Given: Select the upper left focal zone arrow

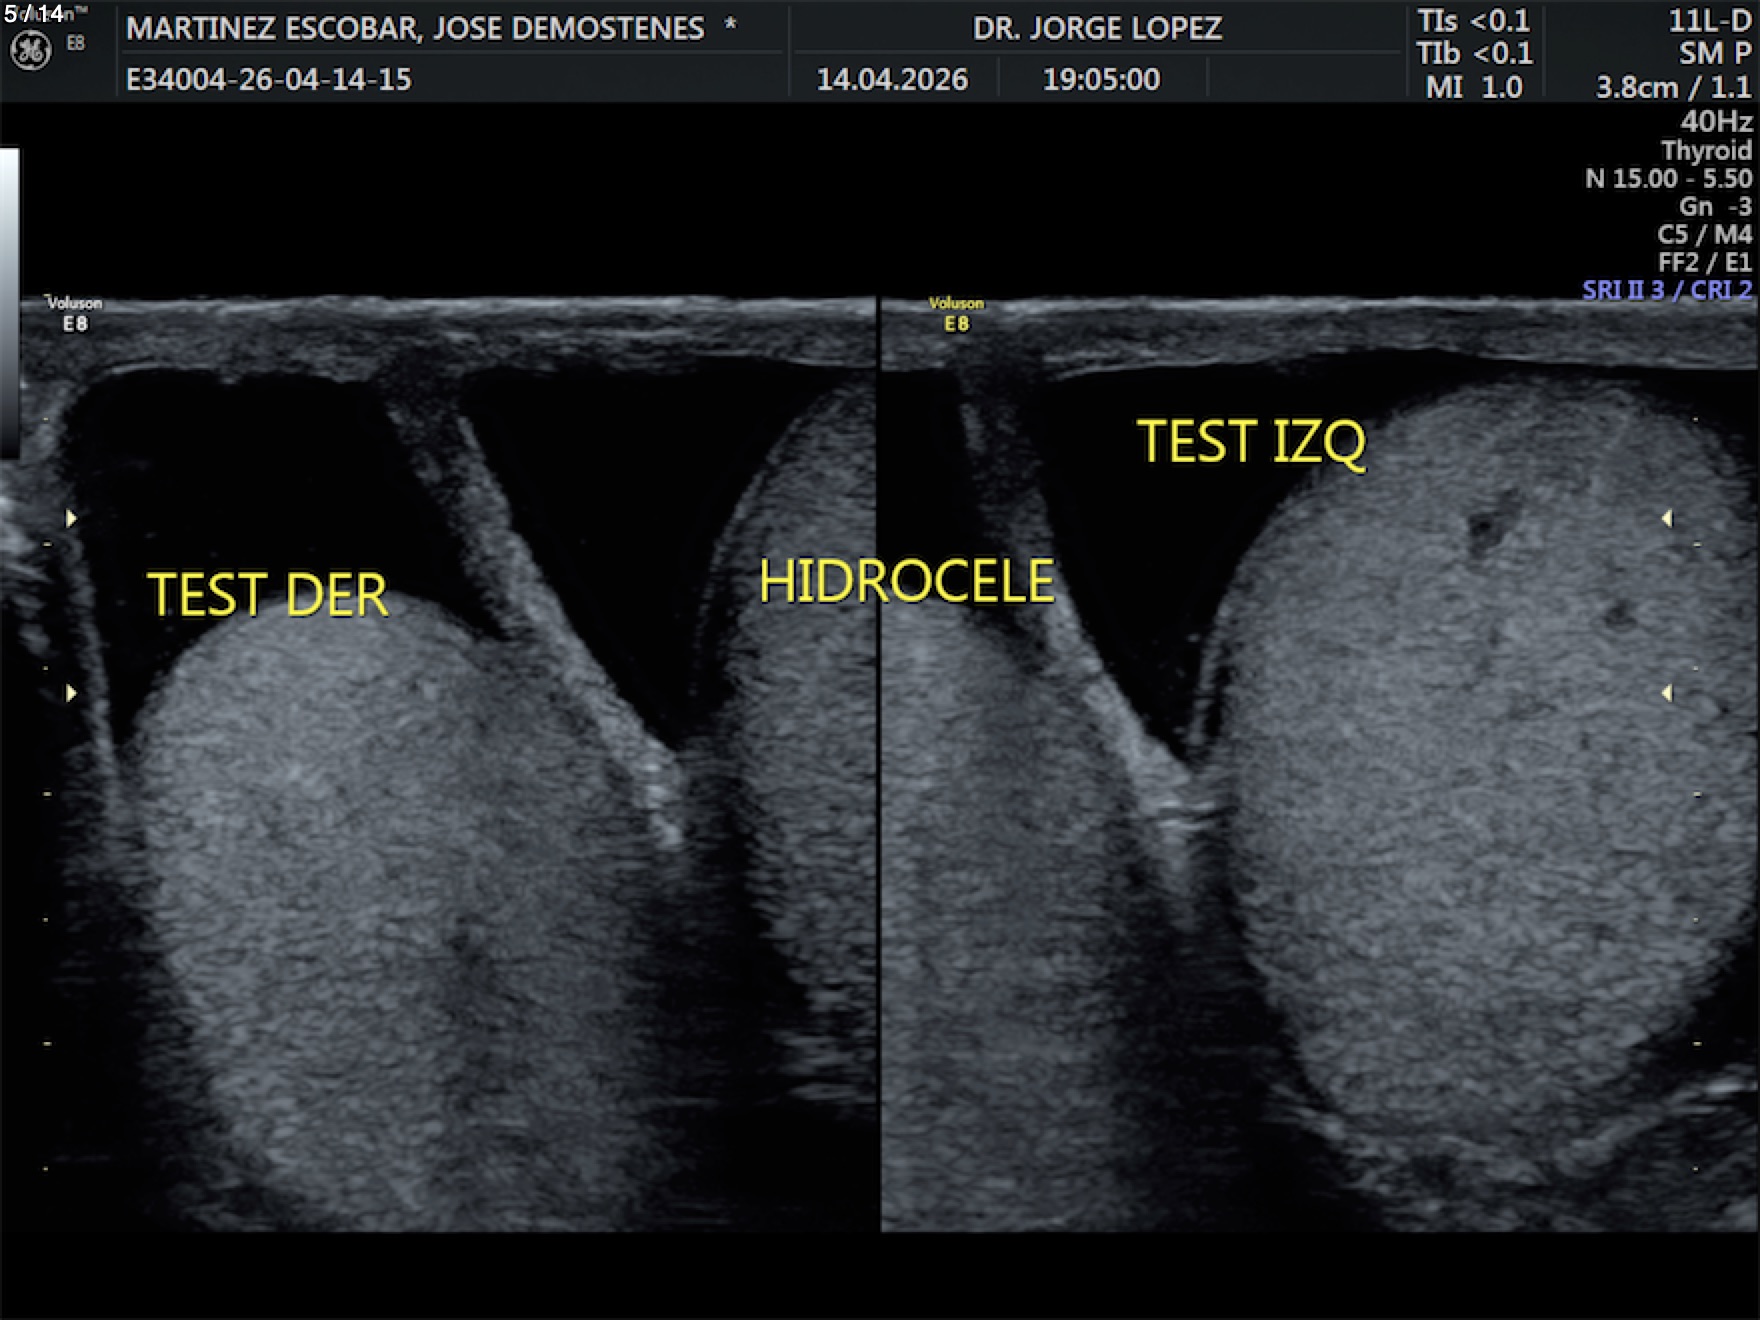Looking at the screenshot, I should pyautogui.click(x=71, y=518).
